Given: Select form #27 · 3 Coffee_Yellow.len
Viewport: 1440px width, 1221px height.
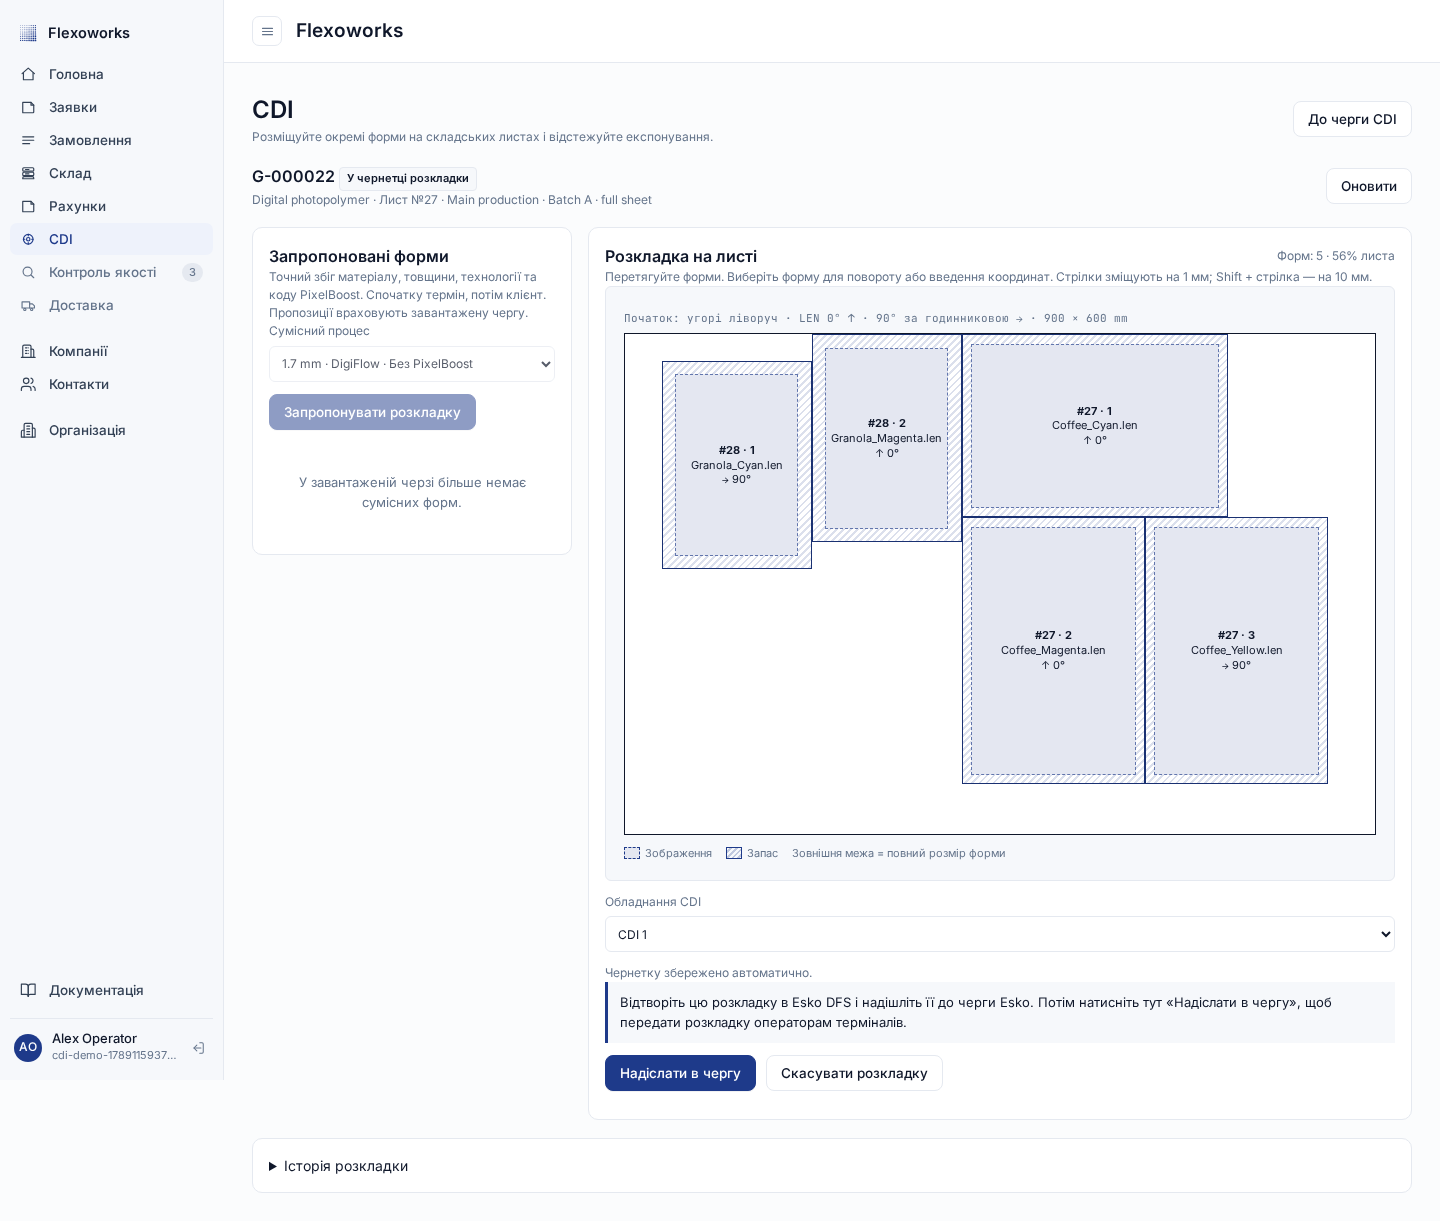Looking at the screenshot, I should [x=1237, y=650].
